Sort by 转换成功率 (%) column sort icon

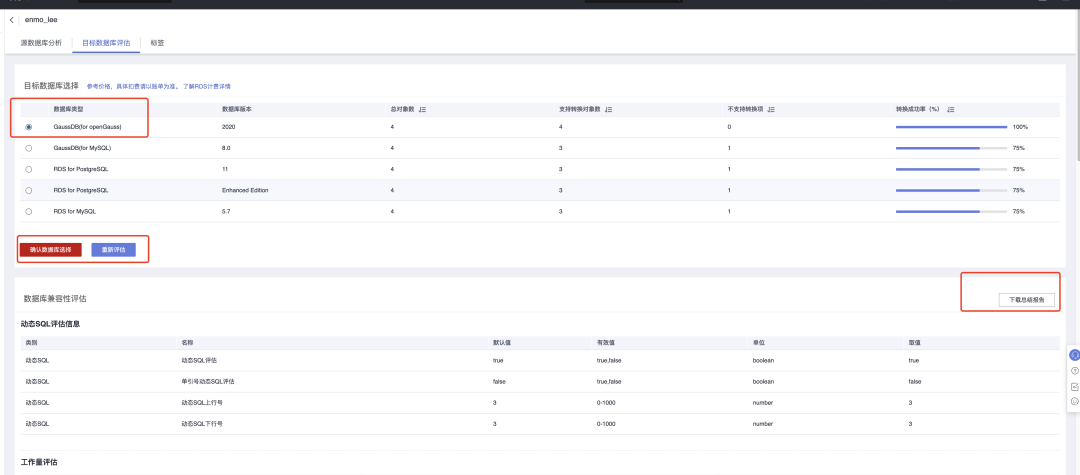point(951,109)
